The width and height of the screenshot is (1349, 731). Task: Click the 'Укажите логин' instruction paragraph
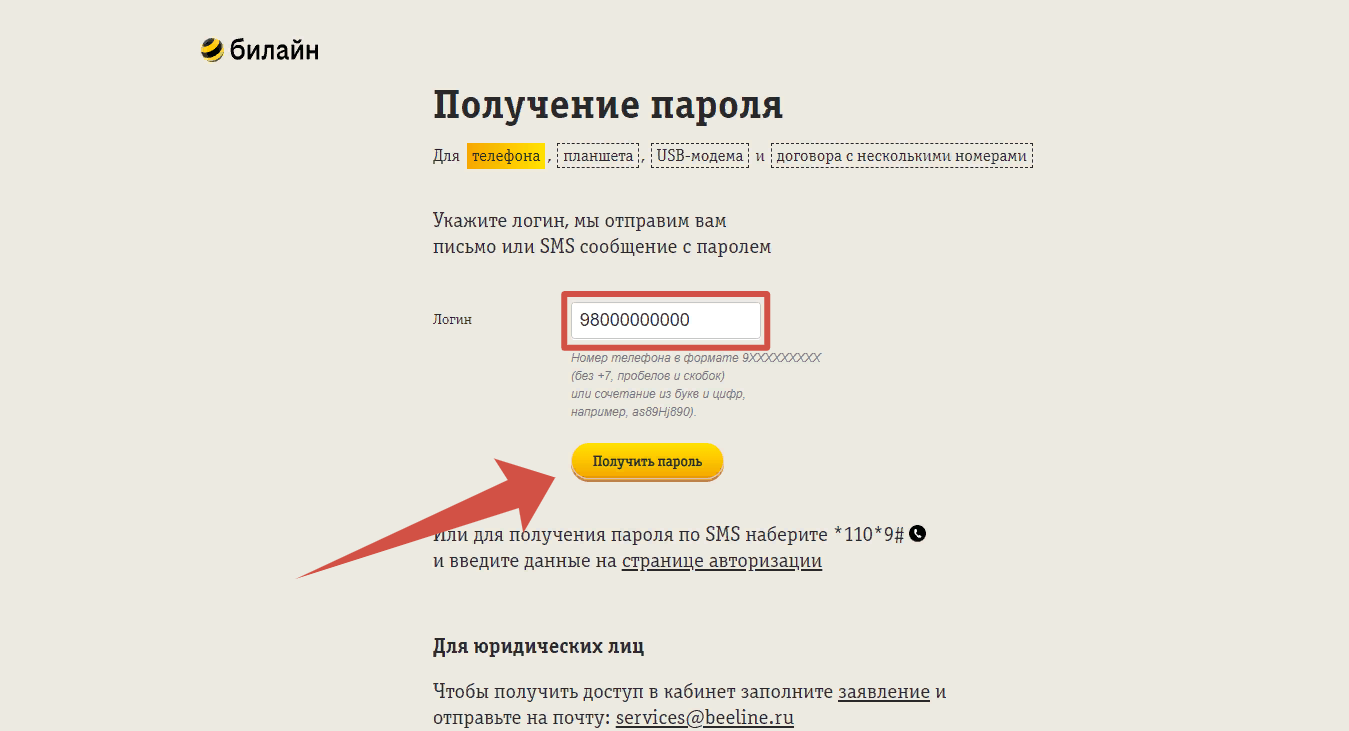coord(601,233)
